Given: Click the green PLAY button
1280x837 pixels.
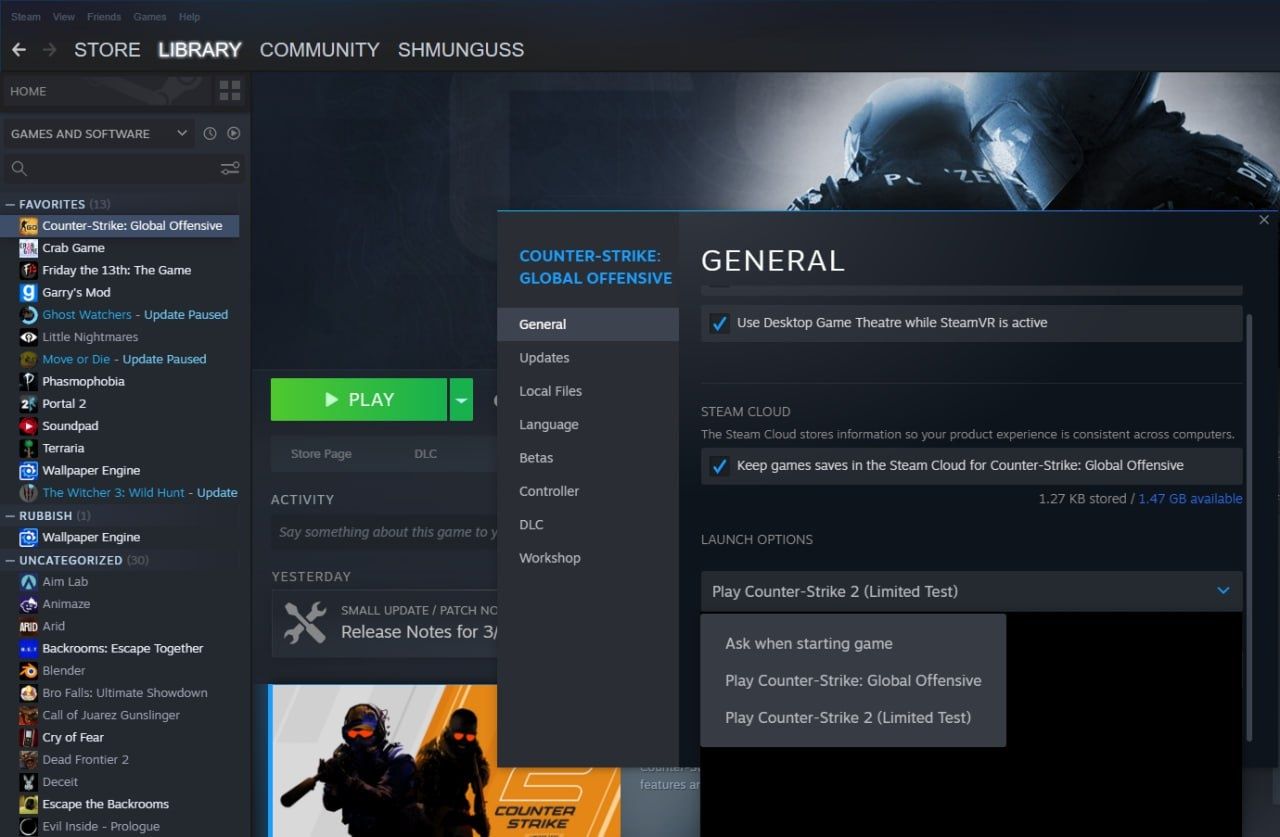Looking at the screenshot, I should click(x=358, y=399).
